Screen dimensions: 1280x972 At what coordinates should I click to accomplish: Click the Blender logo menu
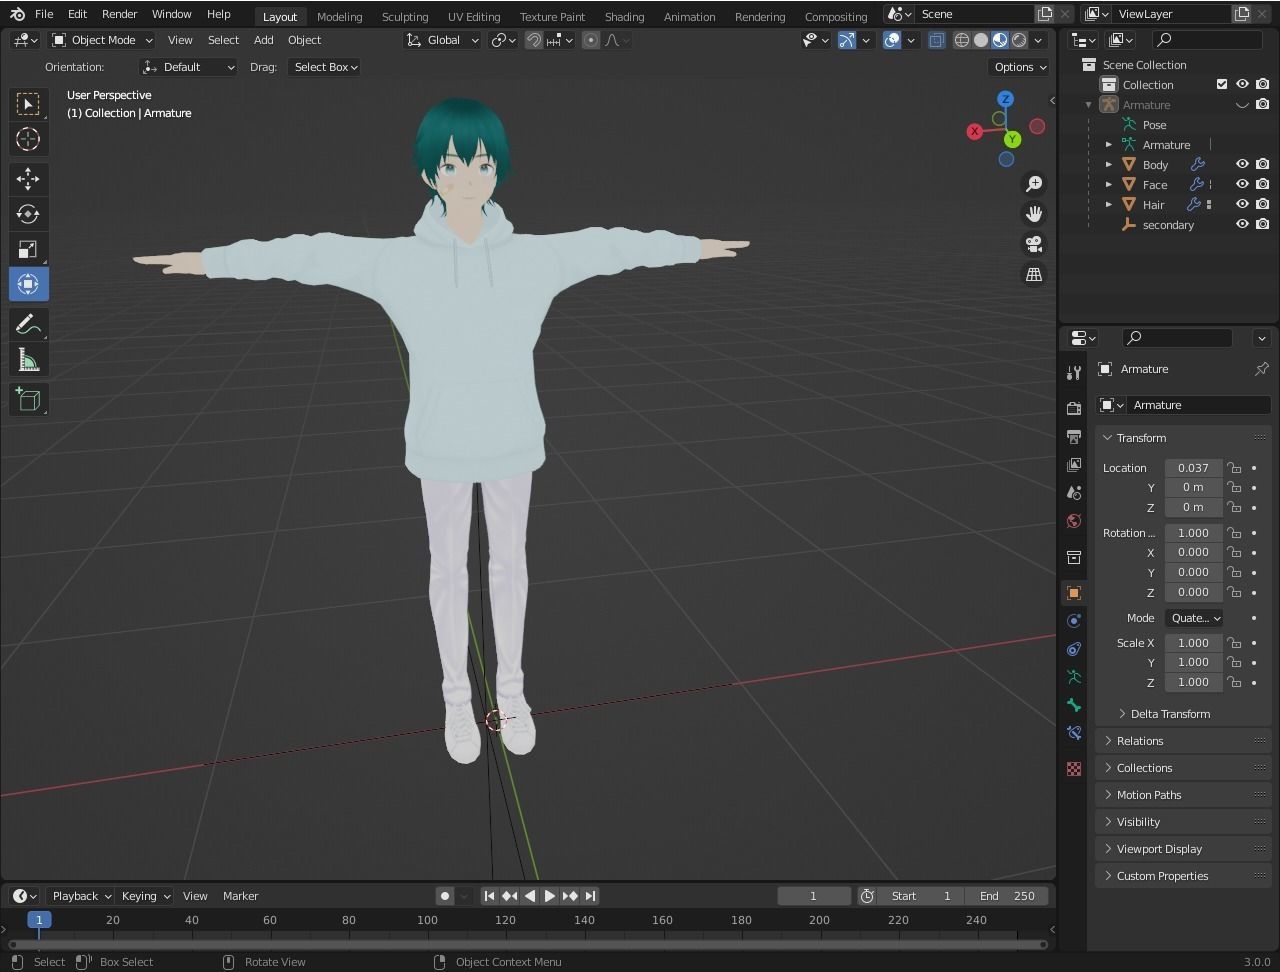pos(17,14)
